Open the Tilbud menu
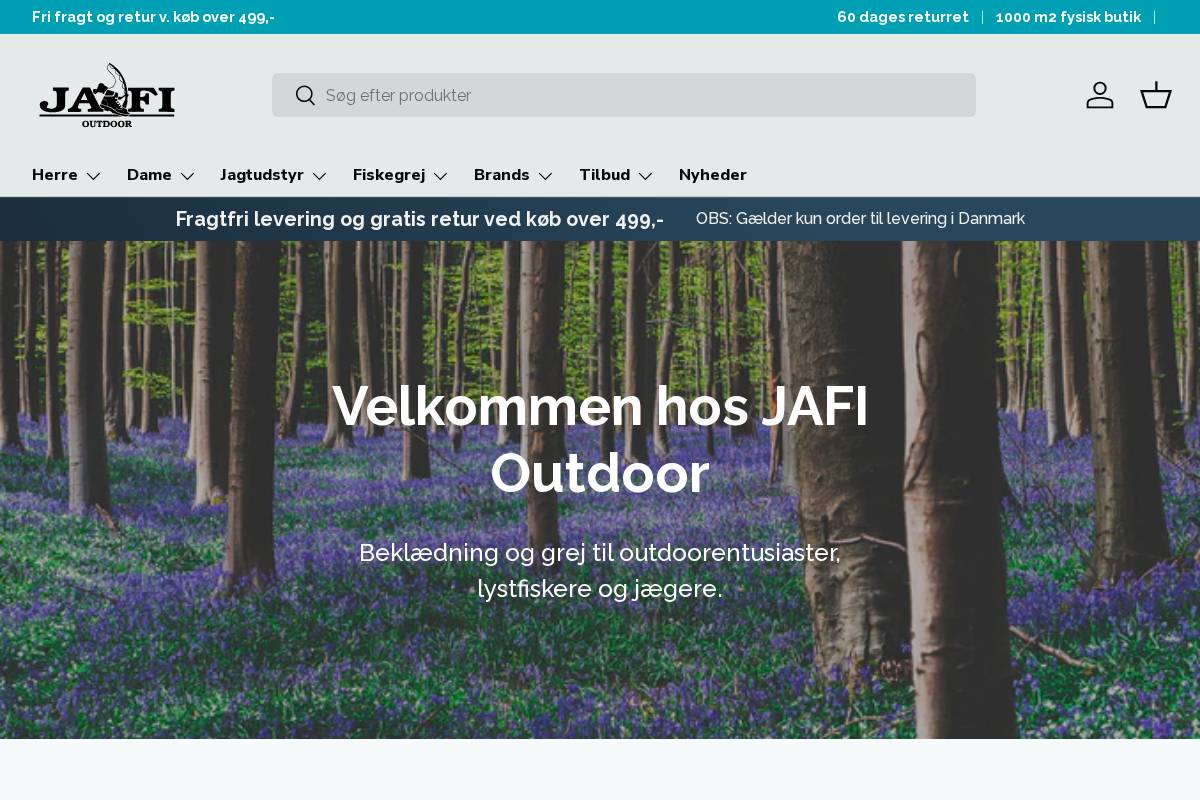Image resolution: width=1200 pixels, height=800 pixels. coord(617,175)
